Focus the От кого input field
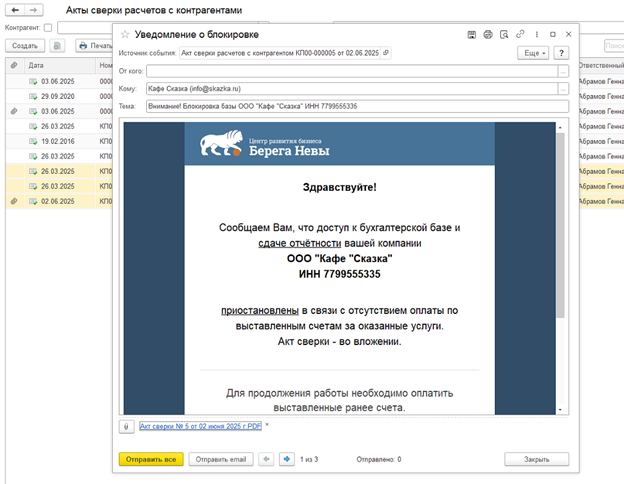The image size is (624, 484). tap(352, 72)
